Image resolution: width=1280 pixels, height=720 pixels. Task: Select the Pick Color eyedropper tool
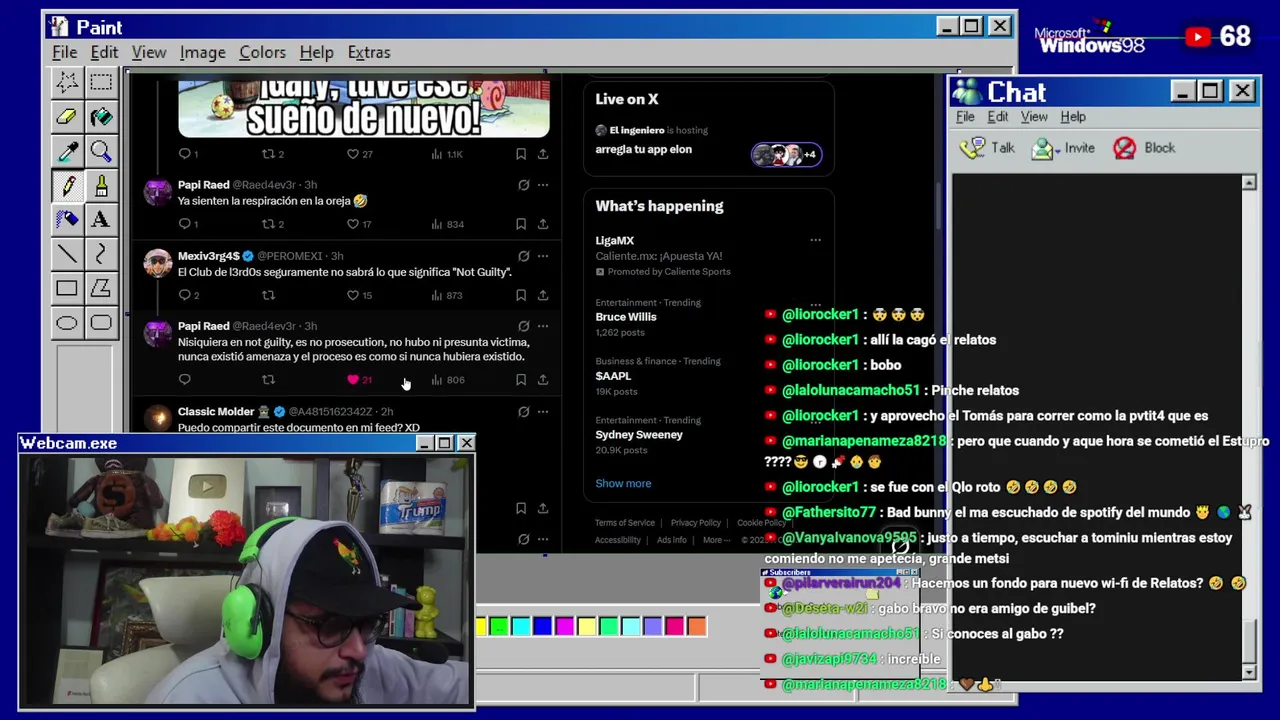point(67,151)
